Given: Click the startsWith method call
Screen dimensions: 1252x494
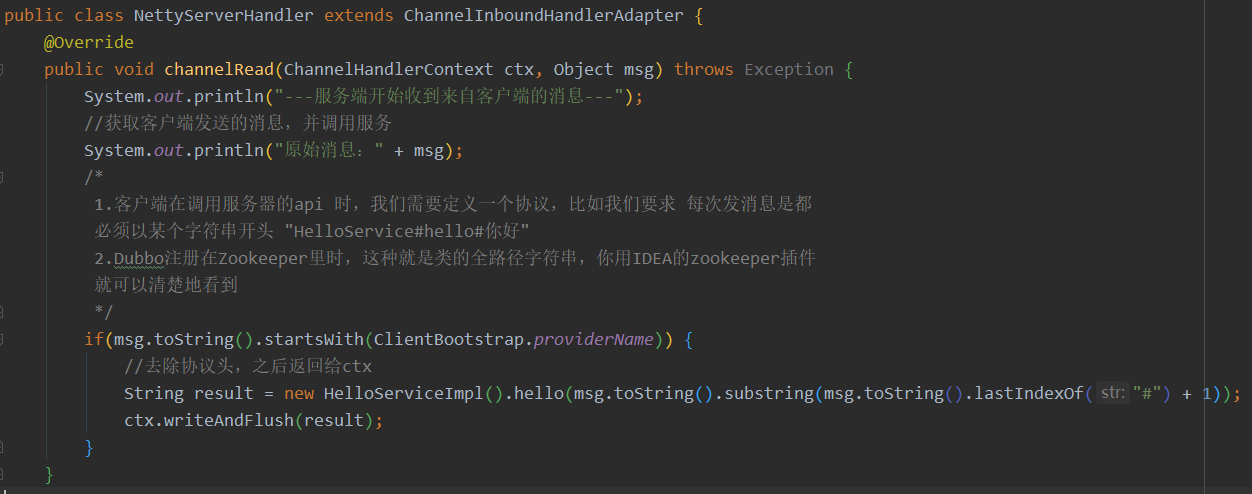Looking at the screenshot, I should click(x=319, y=339).
